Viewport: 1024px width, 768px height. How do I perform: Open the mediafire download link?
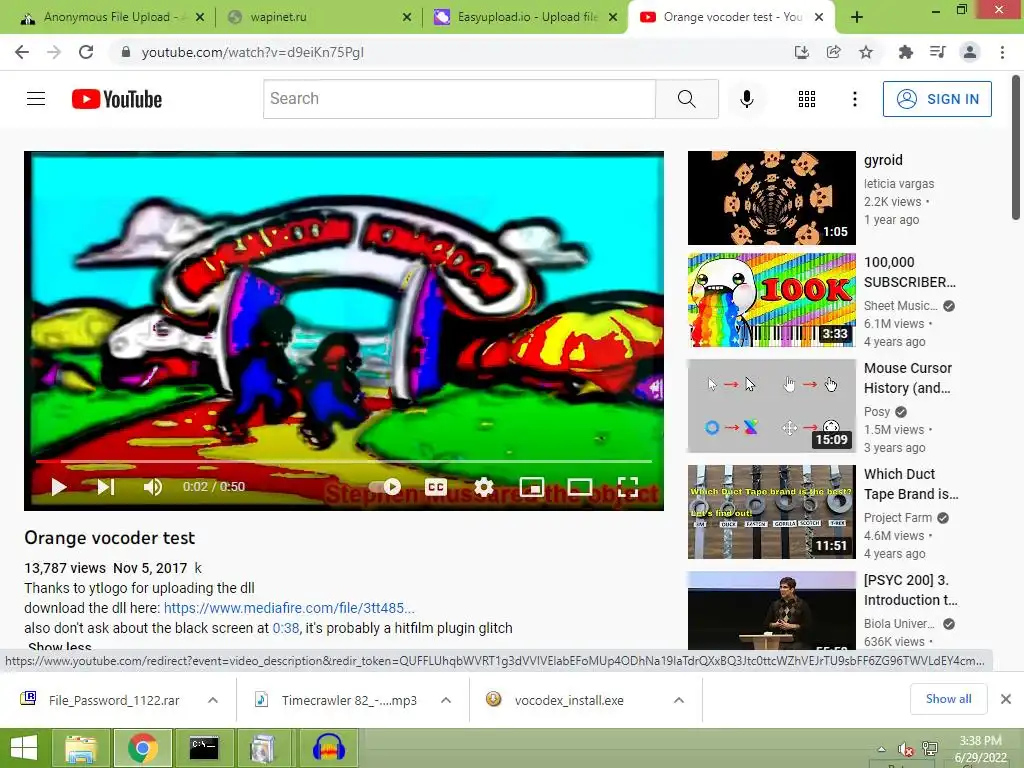point(289,608)
